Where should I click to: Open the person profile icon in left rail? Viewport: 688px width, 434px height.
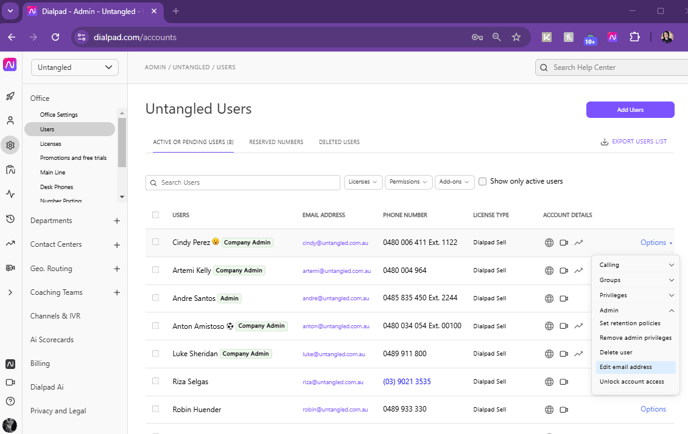(10, 120)
